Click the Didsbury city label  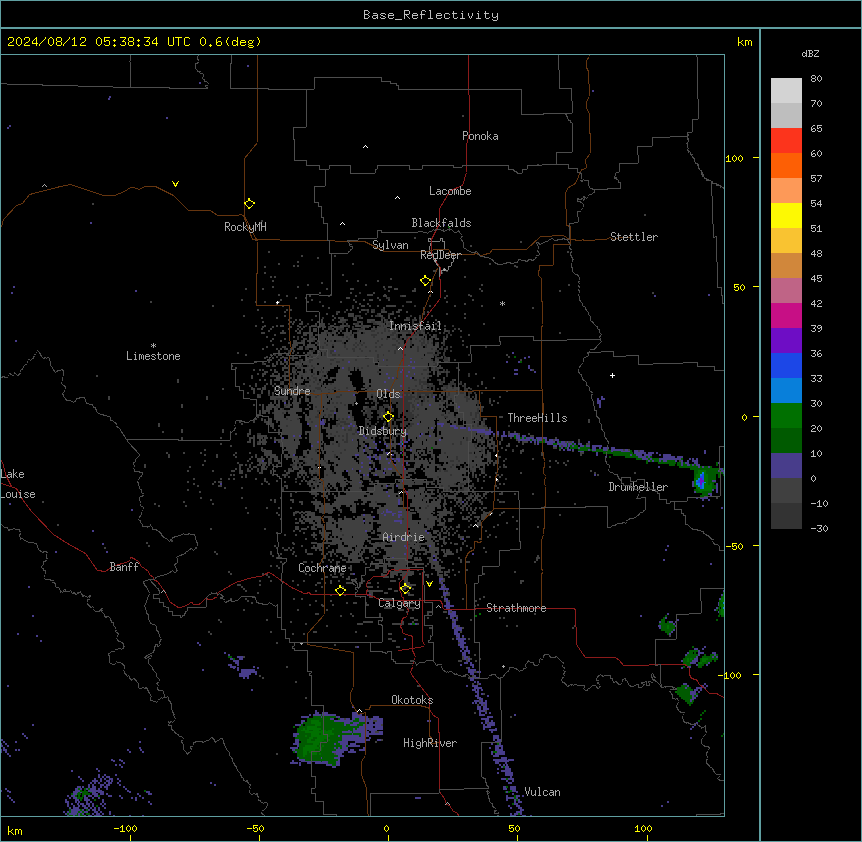tap(383, 431)
